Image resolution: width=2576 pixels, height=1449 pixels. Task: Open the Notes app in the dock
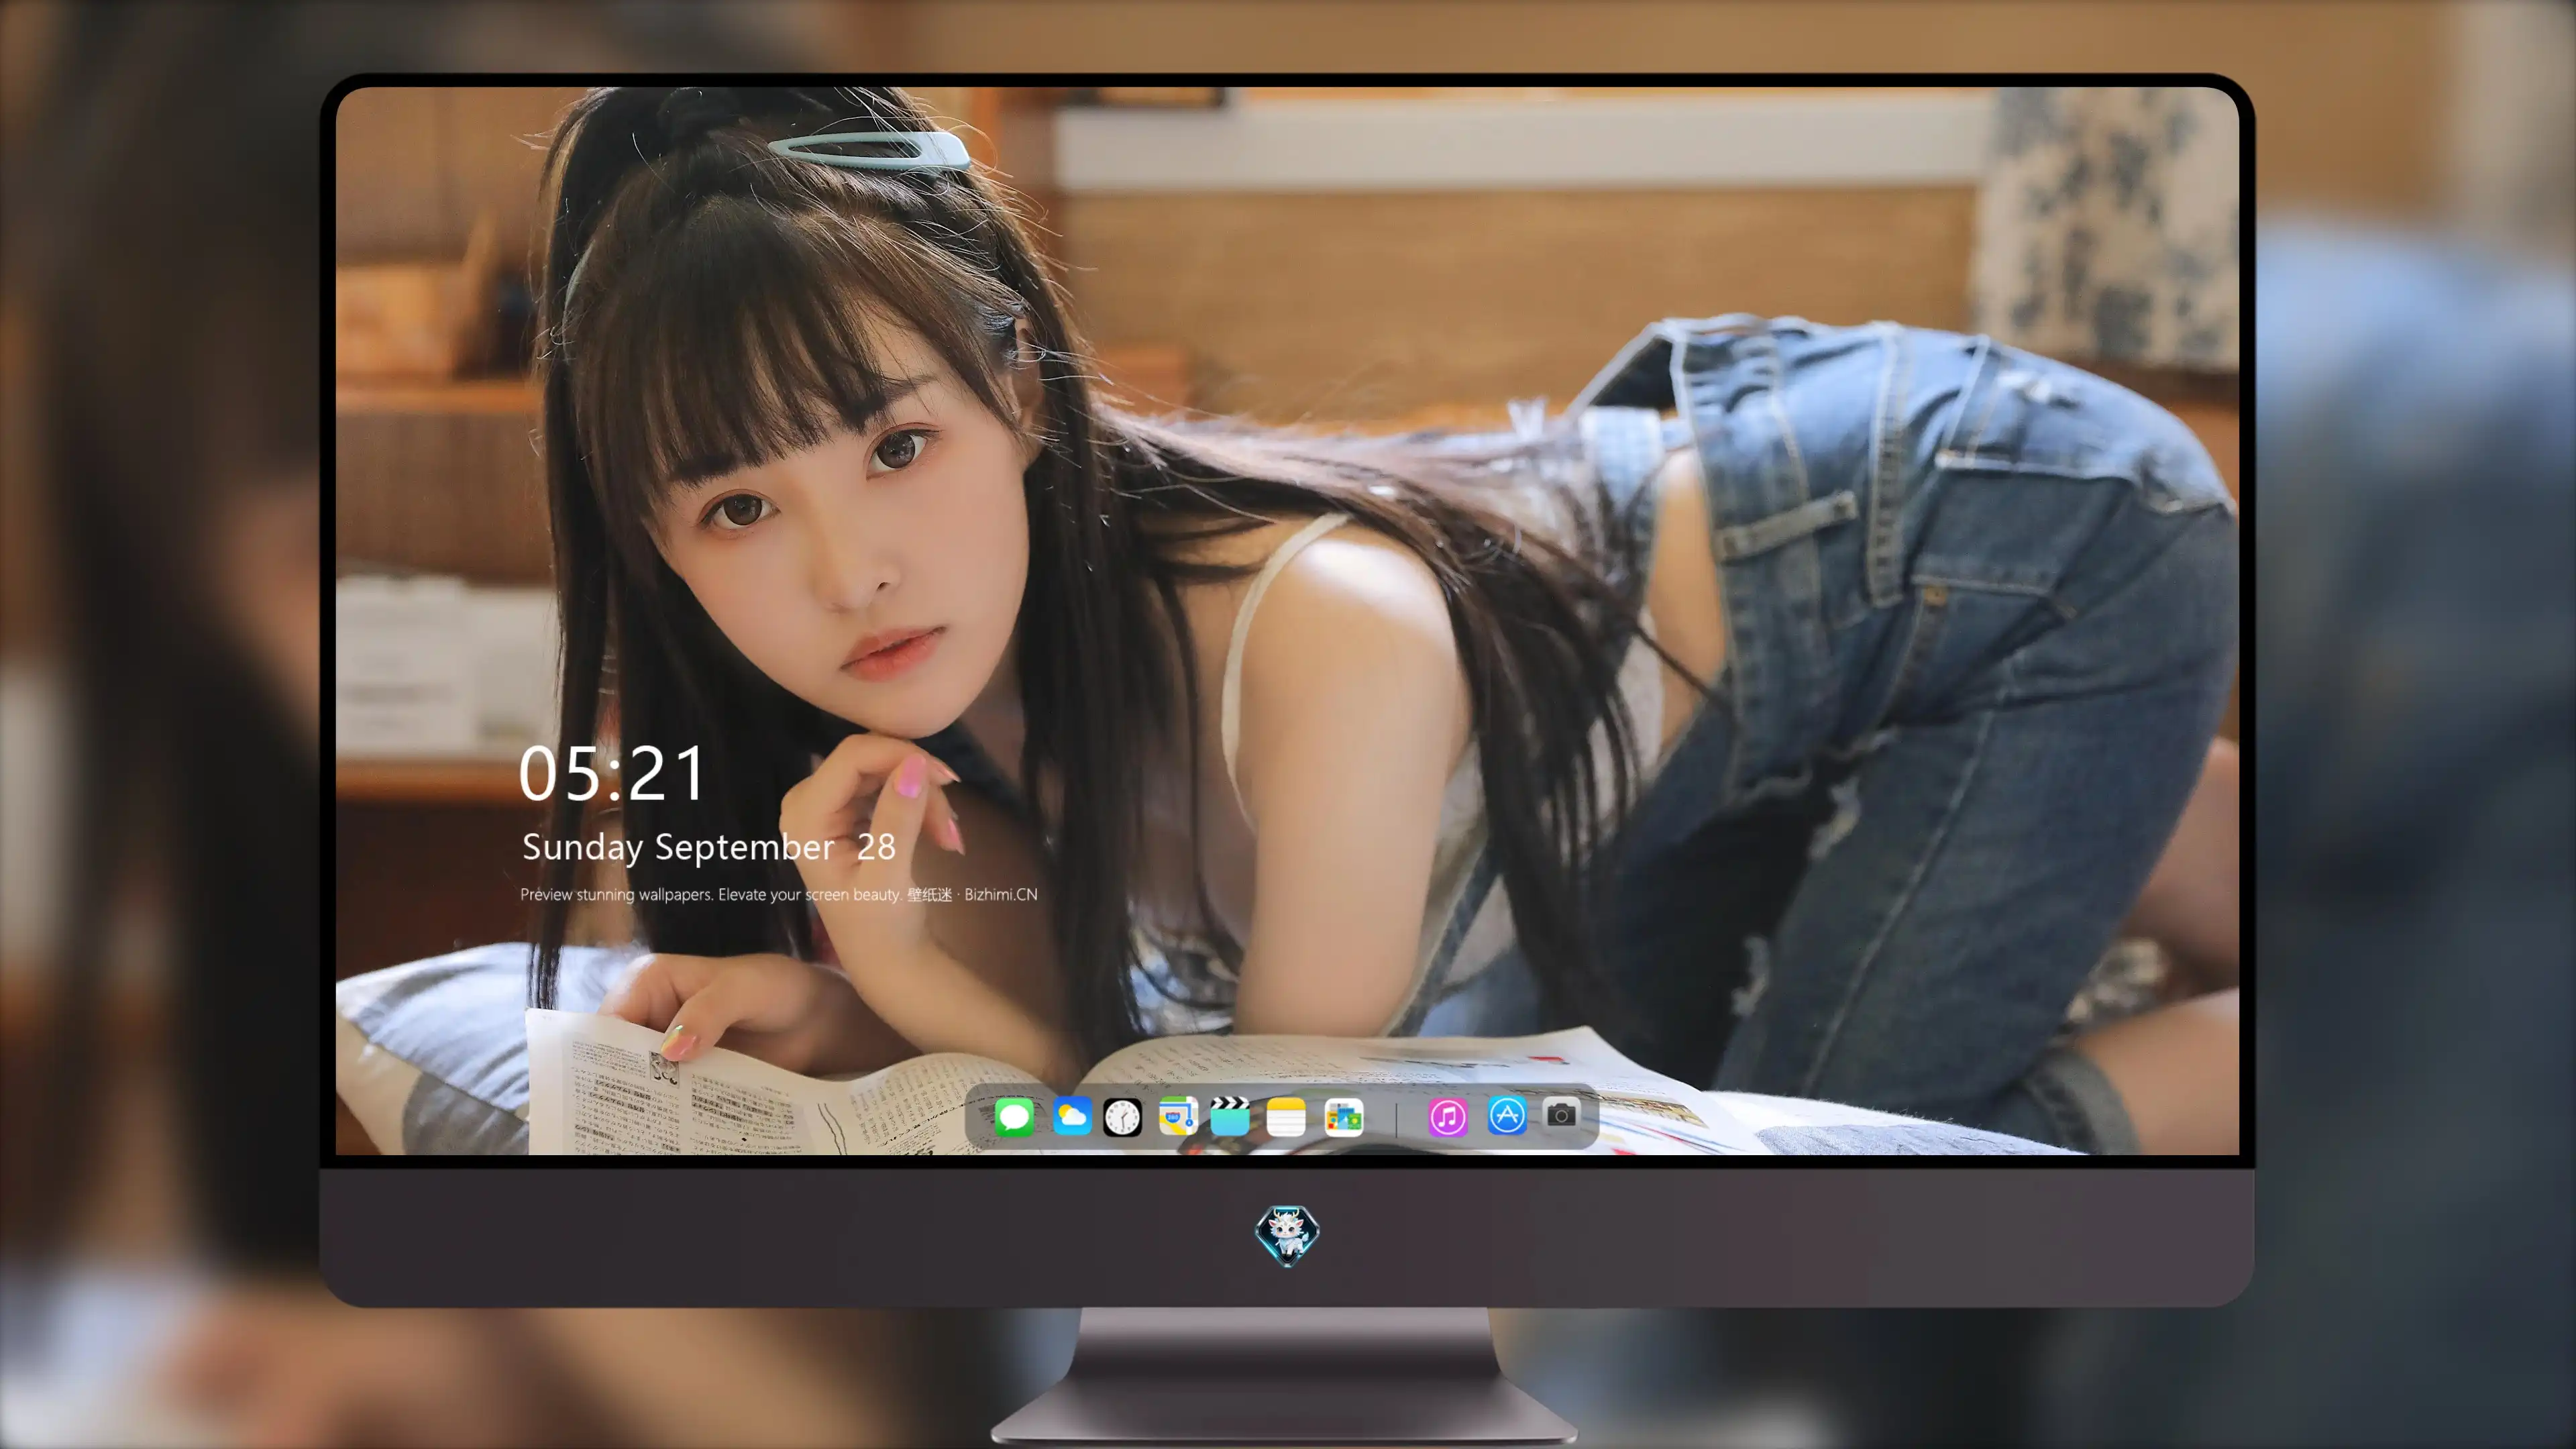coord(1286,1116)
